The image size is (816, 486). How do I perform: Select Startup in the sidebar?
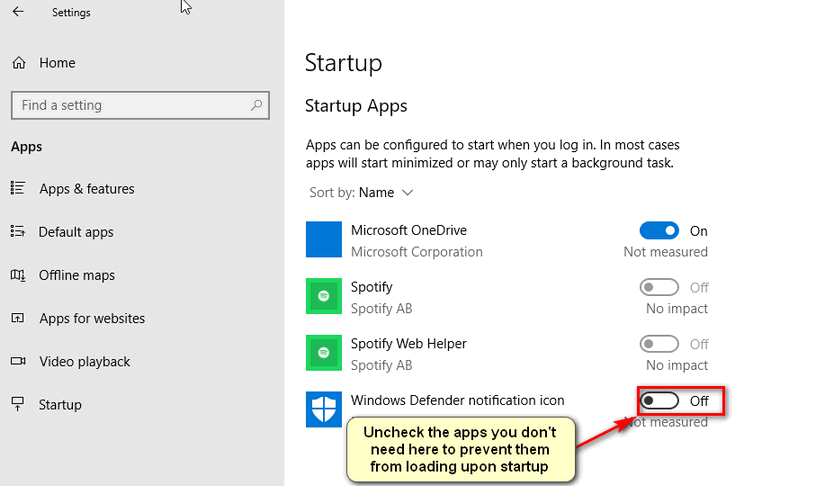(60, 405)
